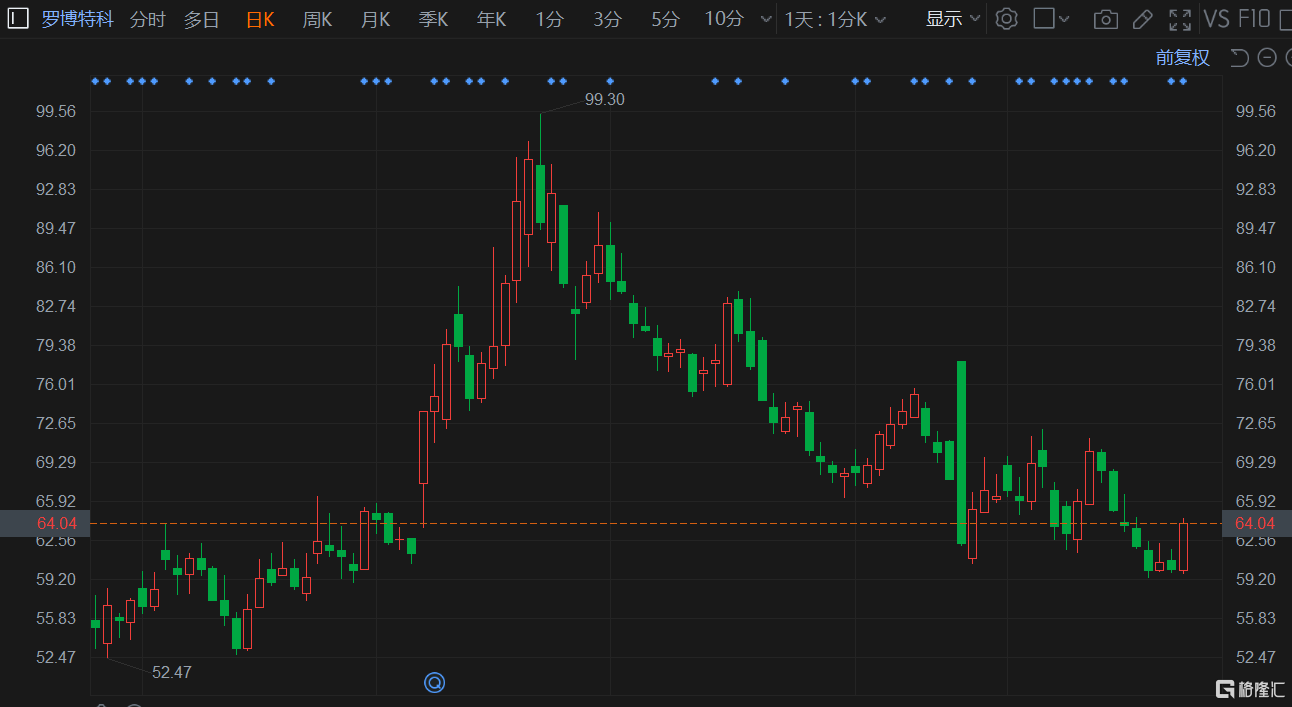The image size is (1292, 707).
Task: Click the undo arrow icon
Action: click(1240, 58)
